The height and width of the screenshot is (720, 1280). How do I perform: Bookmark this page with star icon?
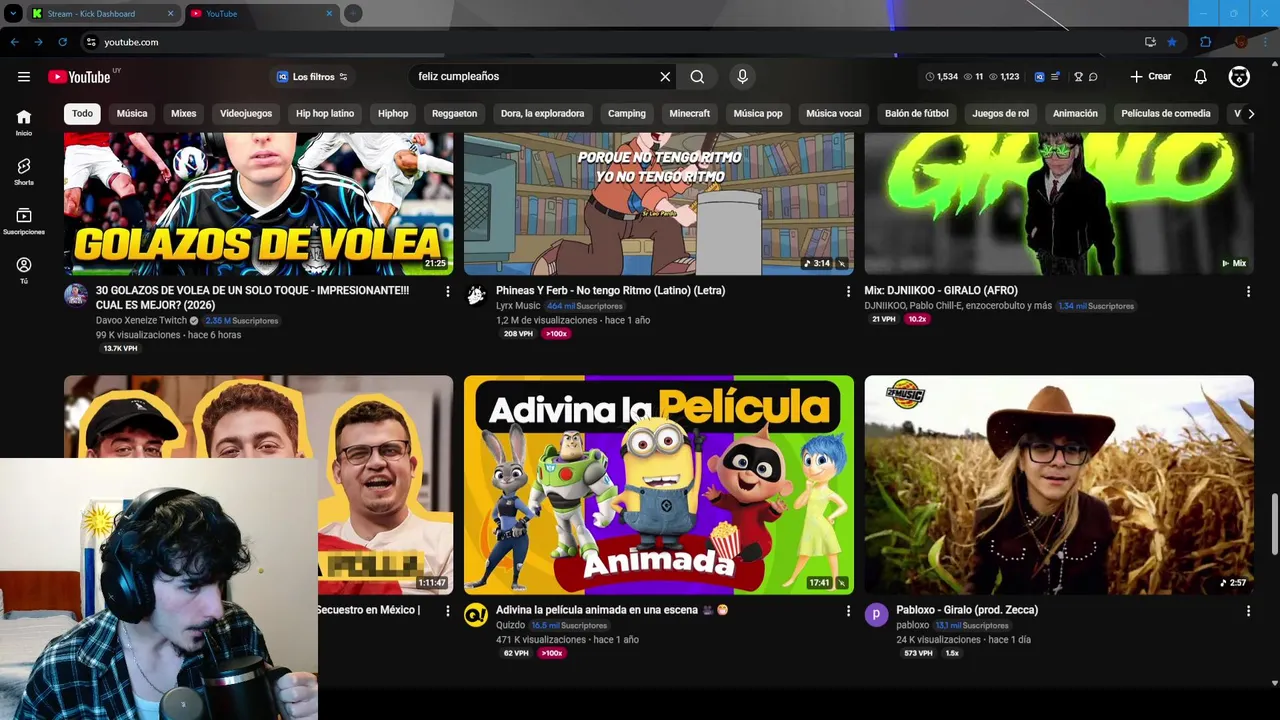[1172, 42]
